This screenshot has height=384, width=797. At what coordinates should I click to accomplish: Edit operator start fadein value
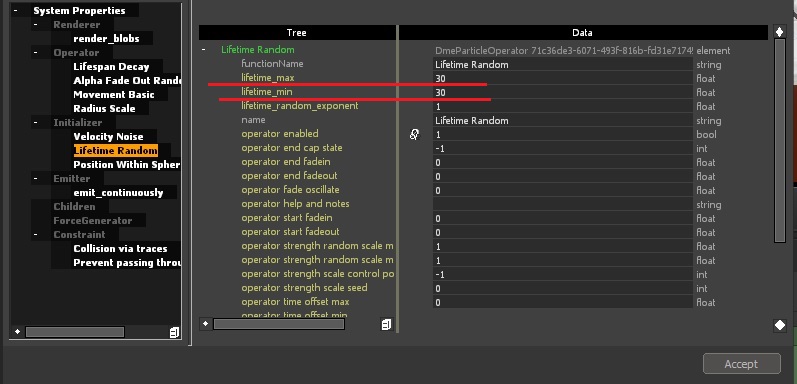pyautogui.click(x=563, y=218)
